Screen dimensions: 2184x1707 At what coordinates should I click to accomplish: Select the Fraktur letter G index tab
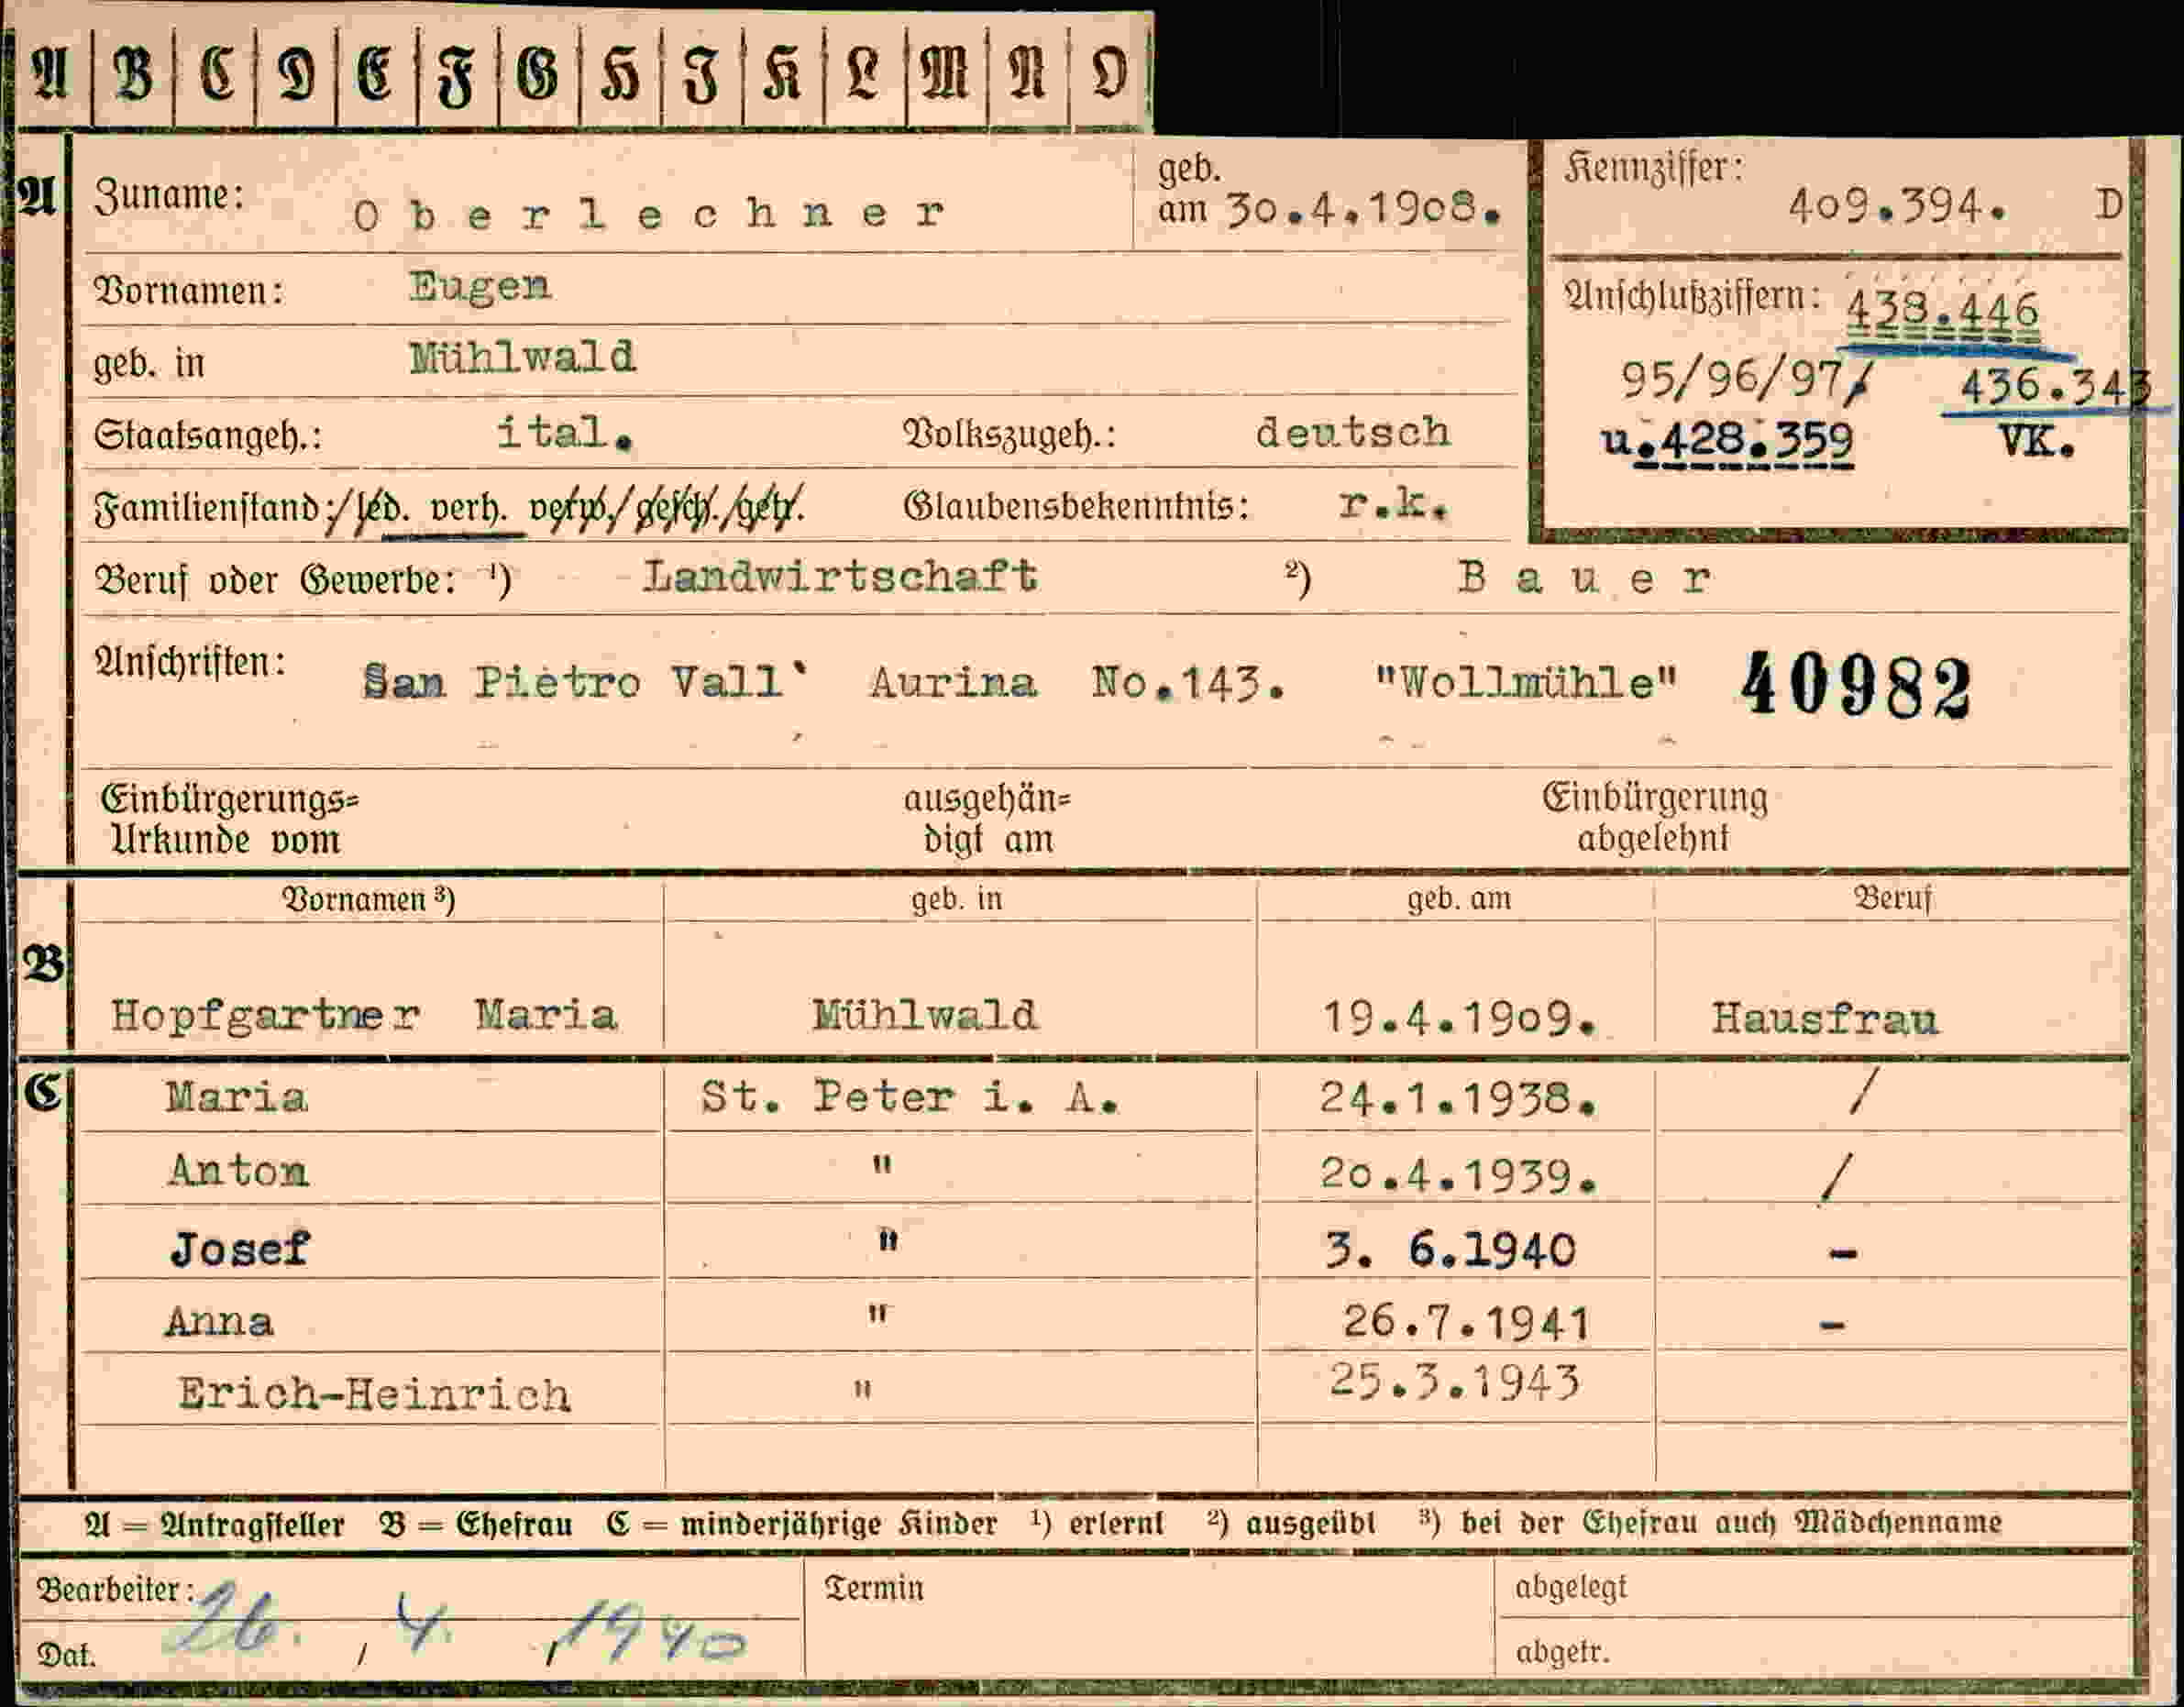[x=538, y=75]
